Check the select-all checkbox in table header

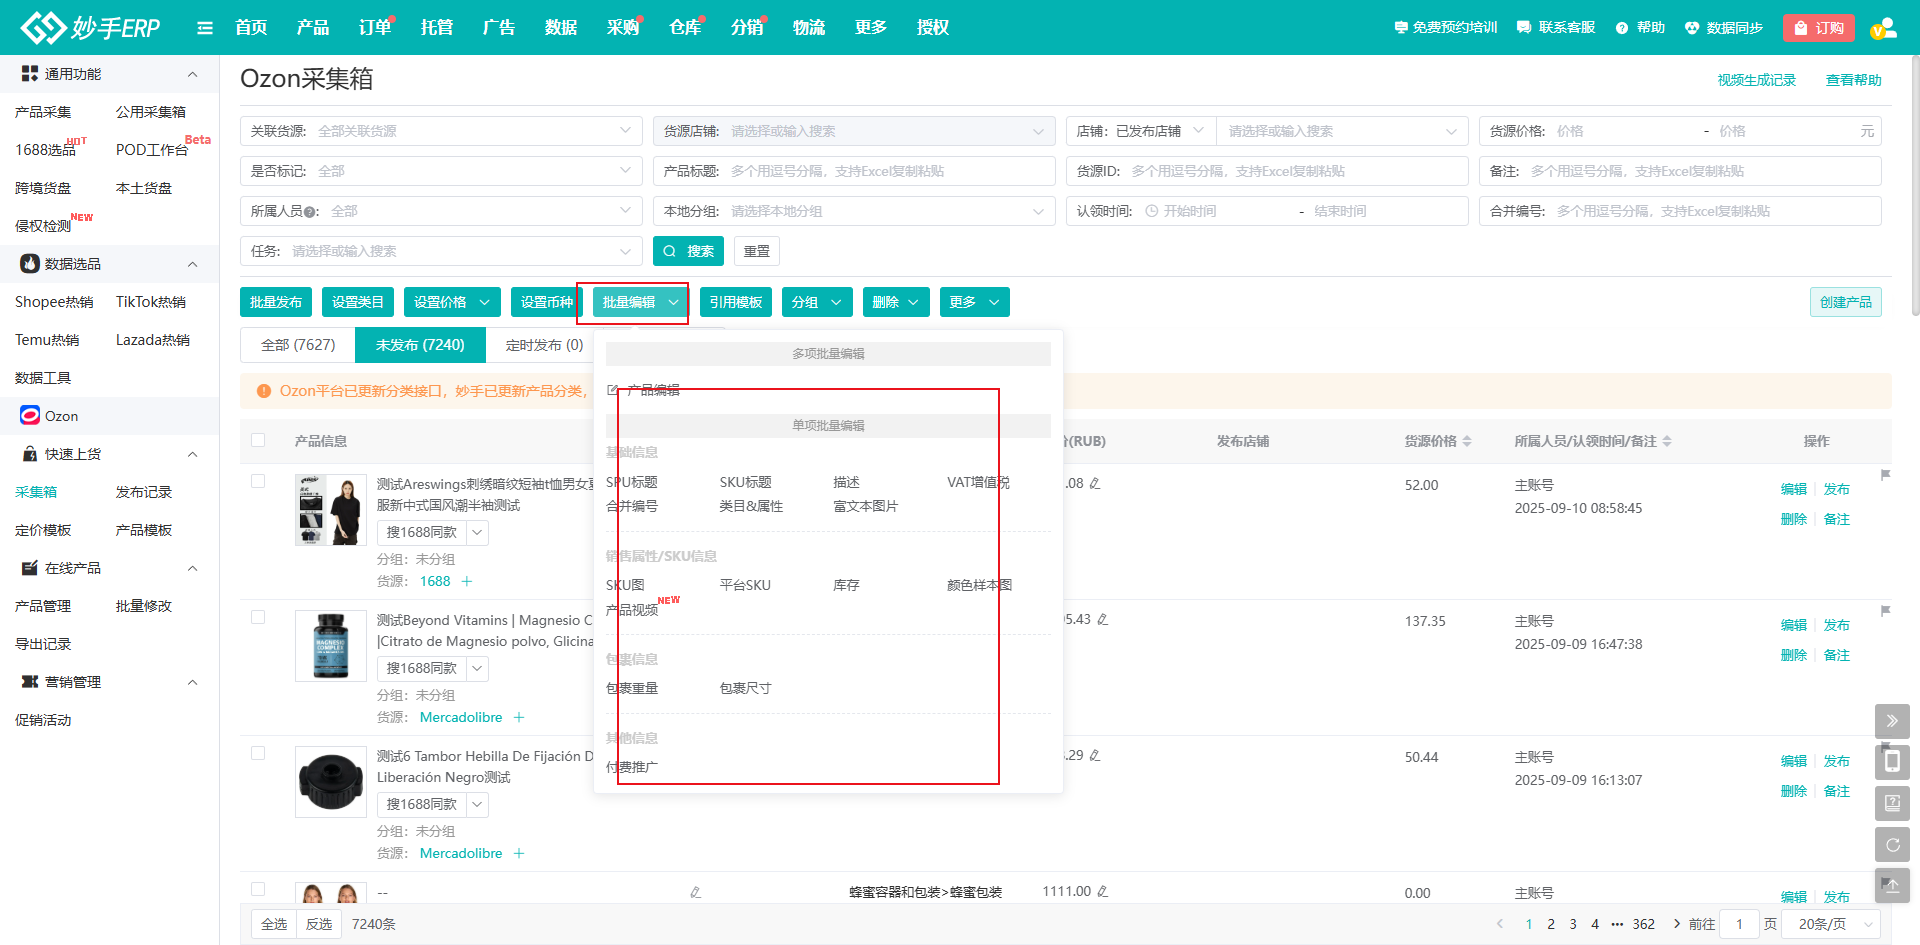258,440
